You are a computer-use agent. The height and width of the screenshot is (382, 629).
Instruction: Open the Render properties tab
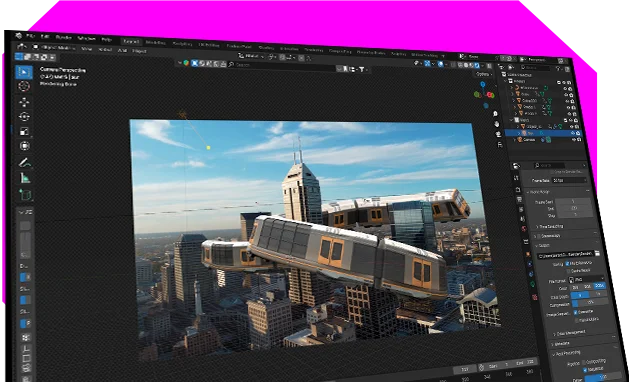[517, 189]
